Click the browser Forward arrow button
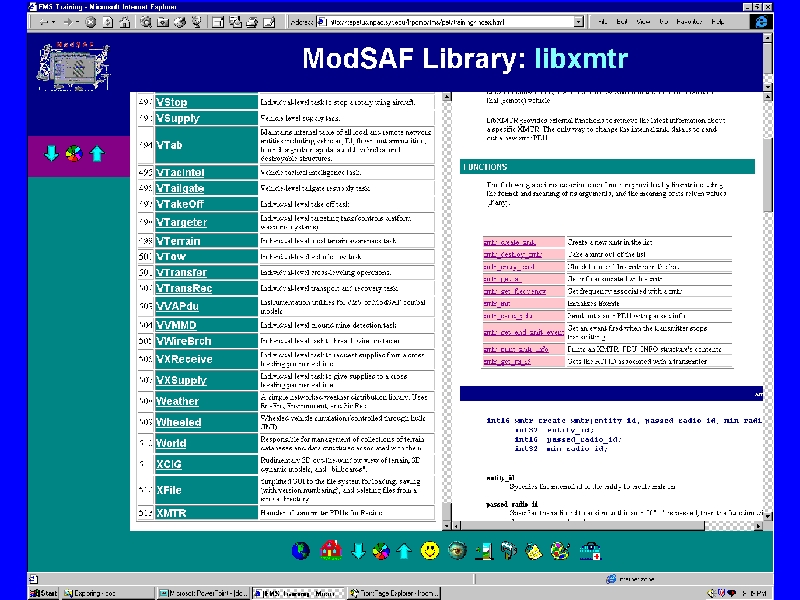 (x=67, y=22)
